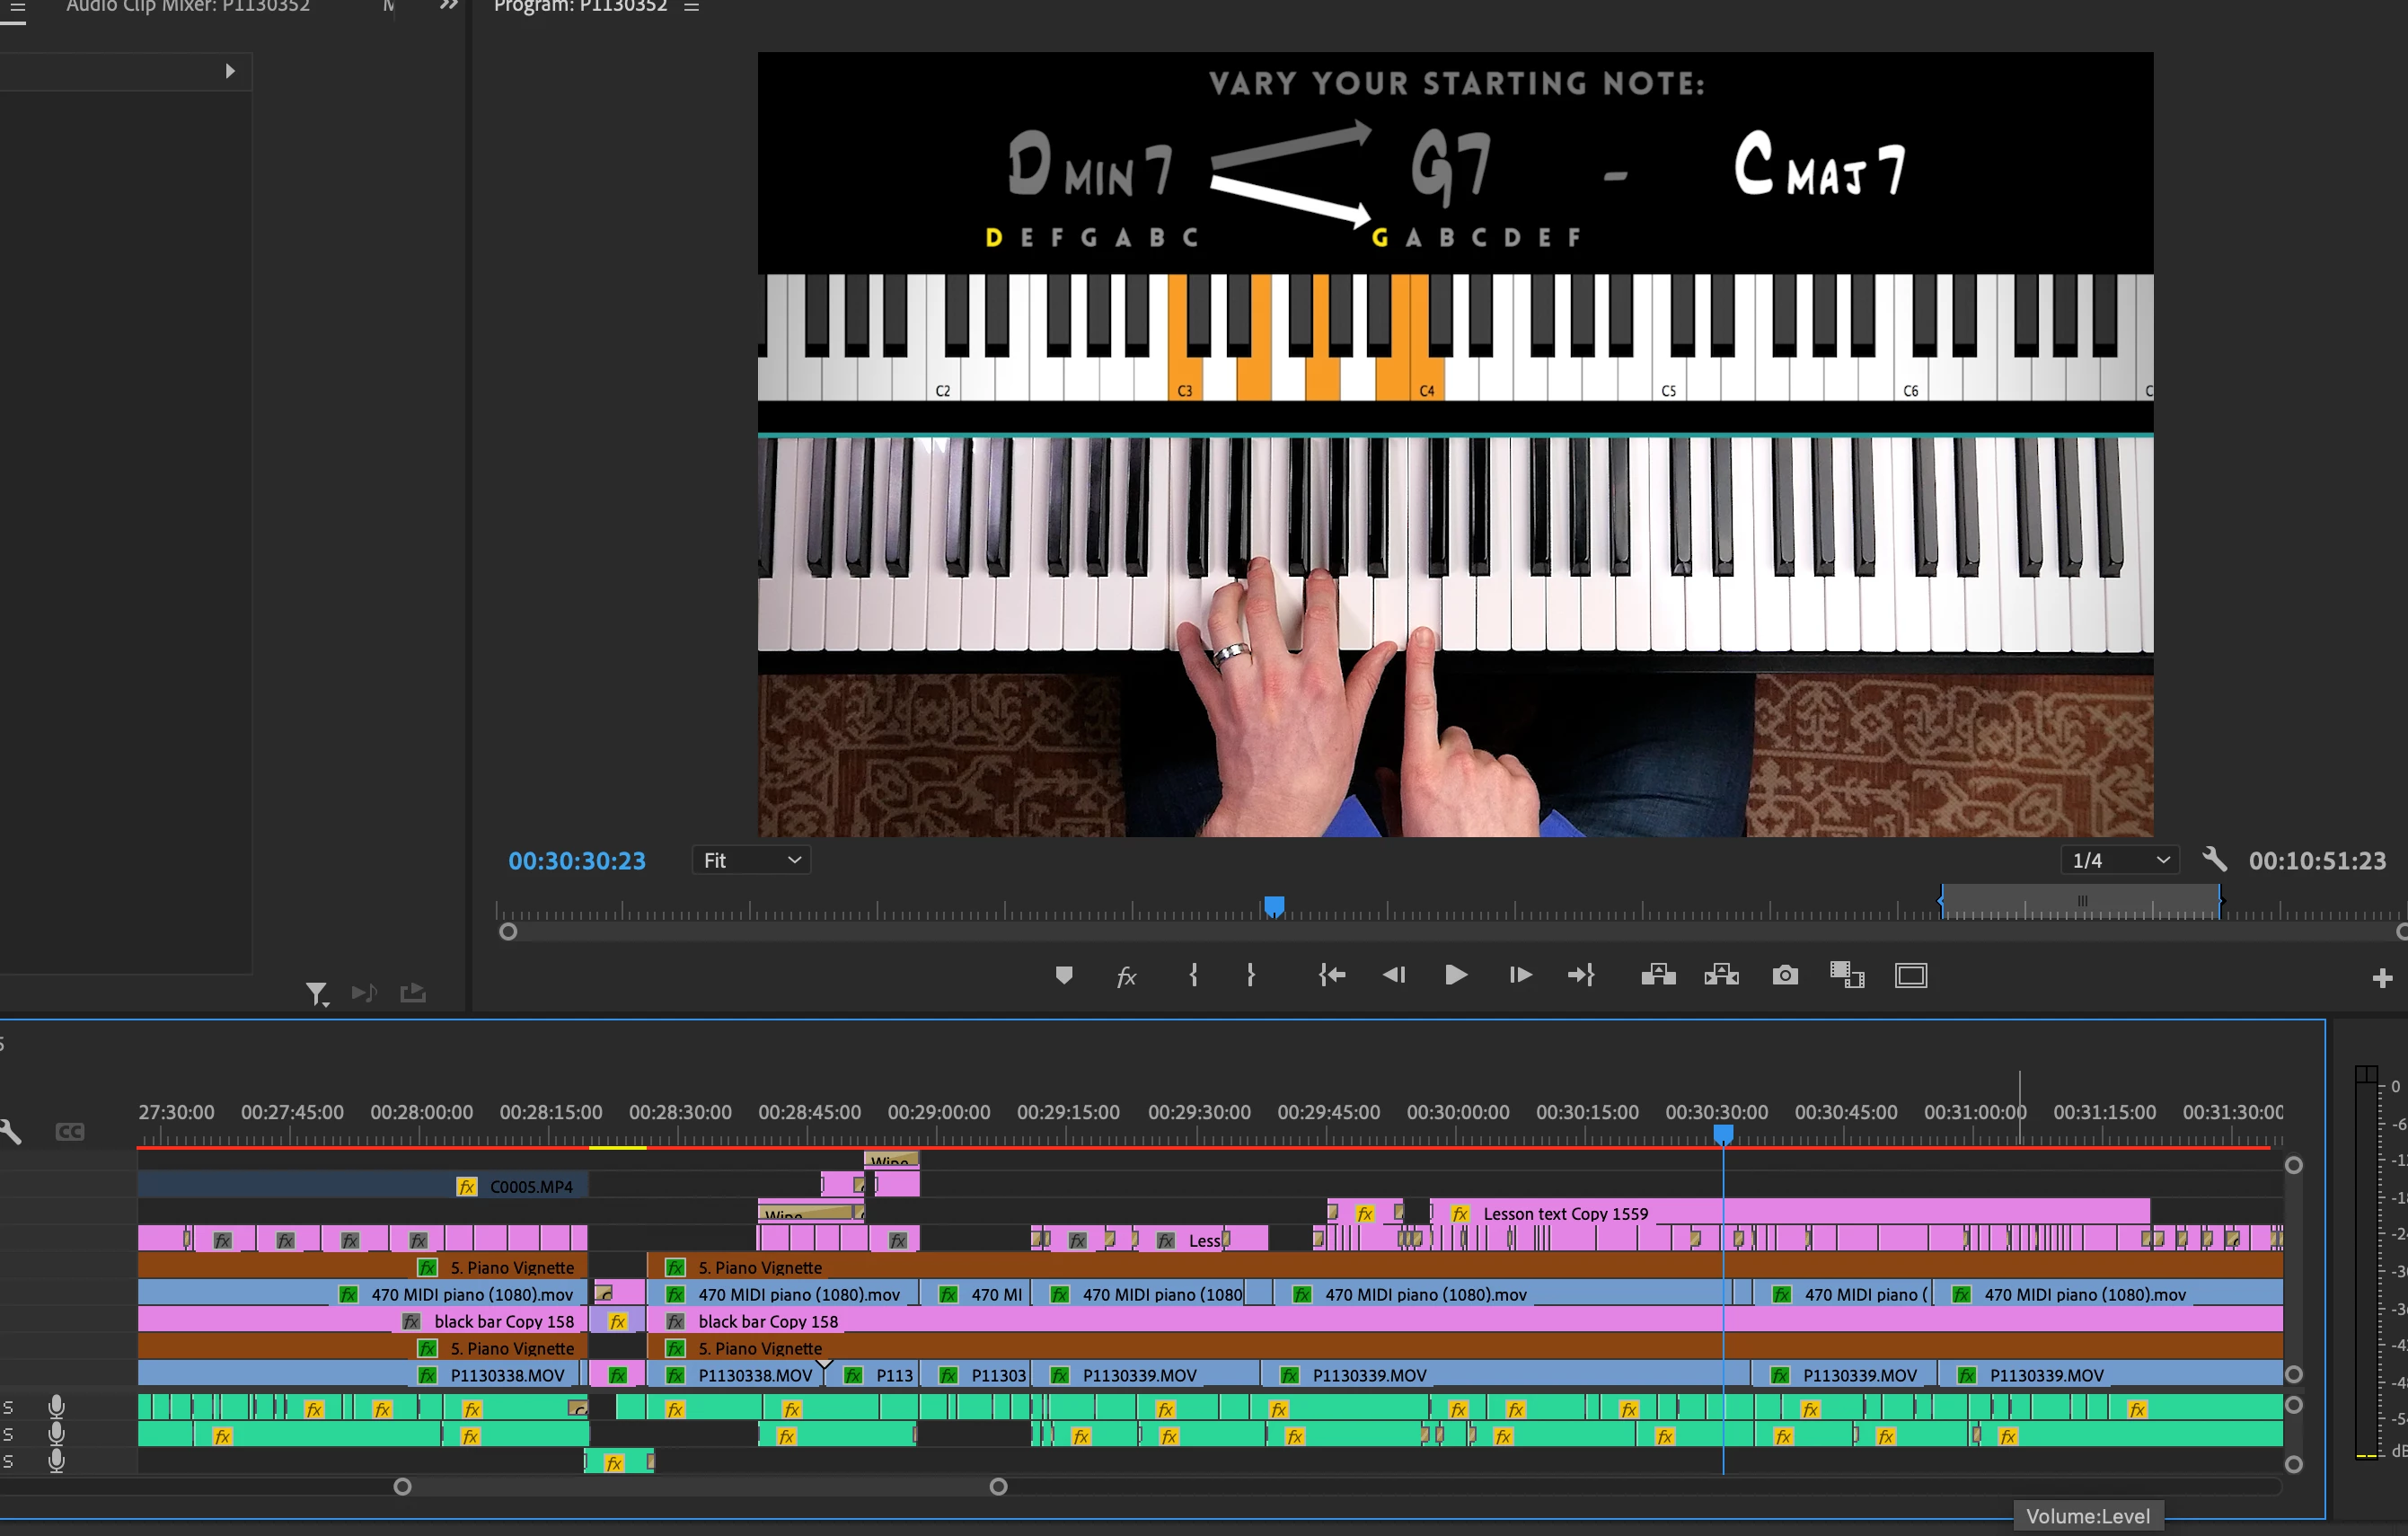This screenshot has height=1536, width=2408.
Task: Switch to the Audio Clip Mixer tab
Action: 188,7
